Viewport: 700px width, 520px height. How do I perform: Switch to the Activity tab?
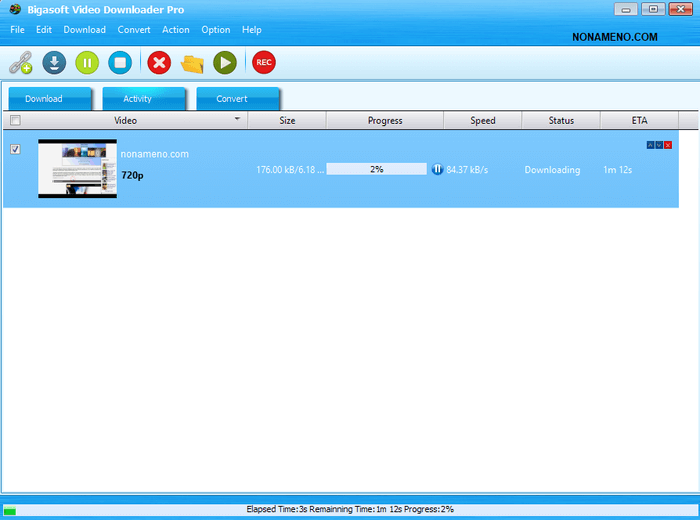(x=137, y=99)
